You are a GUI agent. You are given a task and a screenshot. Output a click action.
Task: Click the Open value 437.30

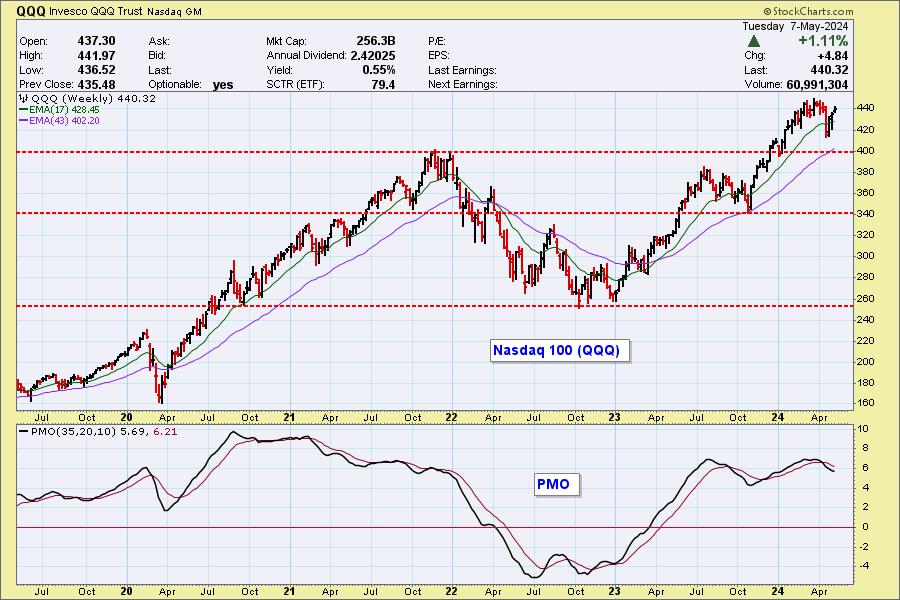(x=96, y=41)
